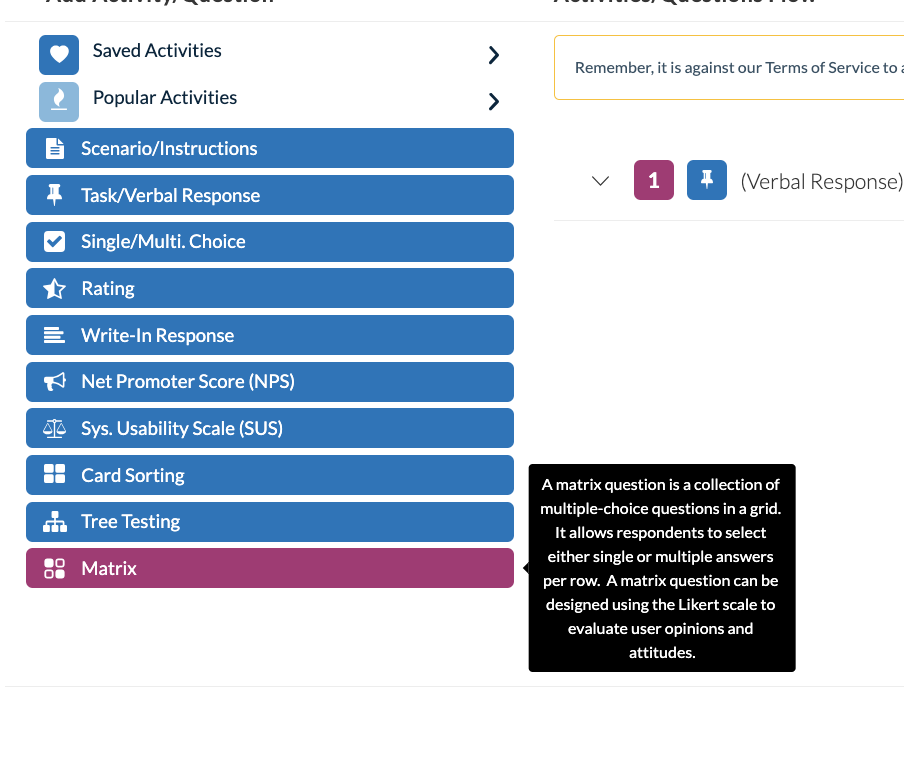
Task: Expand the Saved Activities chevron
Action: click(493, 56)
